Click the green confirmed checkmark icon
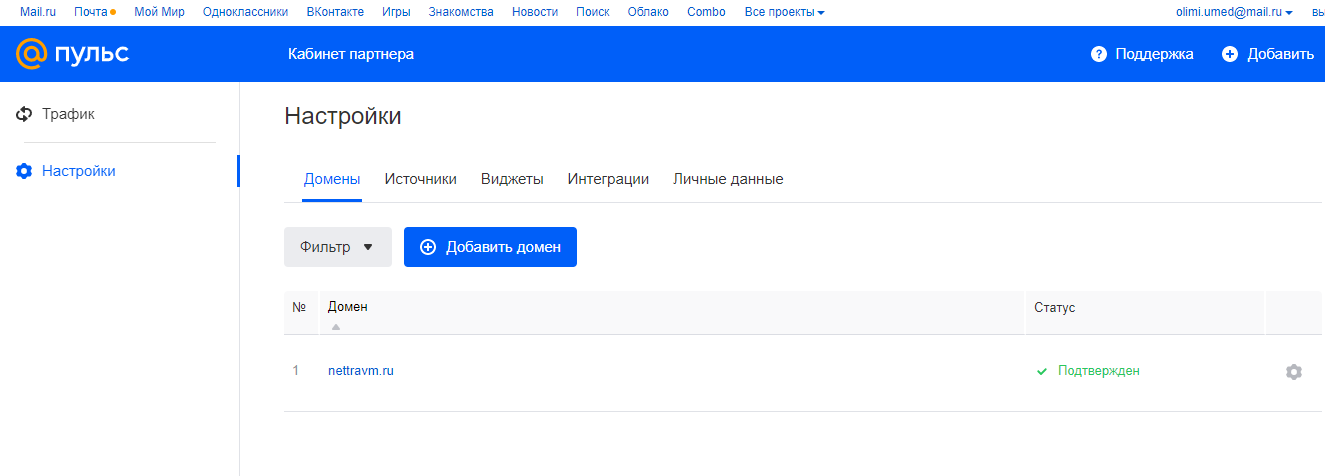The width and height of the screenshot is (1325, 476). coord(1042,371)
